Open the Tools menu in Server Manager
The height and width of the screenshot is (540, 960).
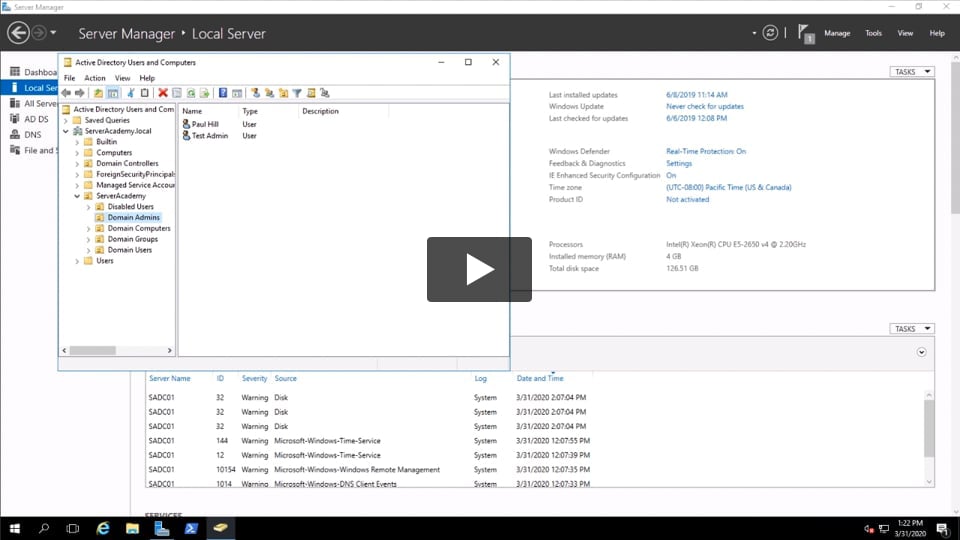(873, 33)
